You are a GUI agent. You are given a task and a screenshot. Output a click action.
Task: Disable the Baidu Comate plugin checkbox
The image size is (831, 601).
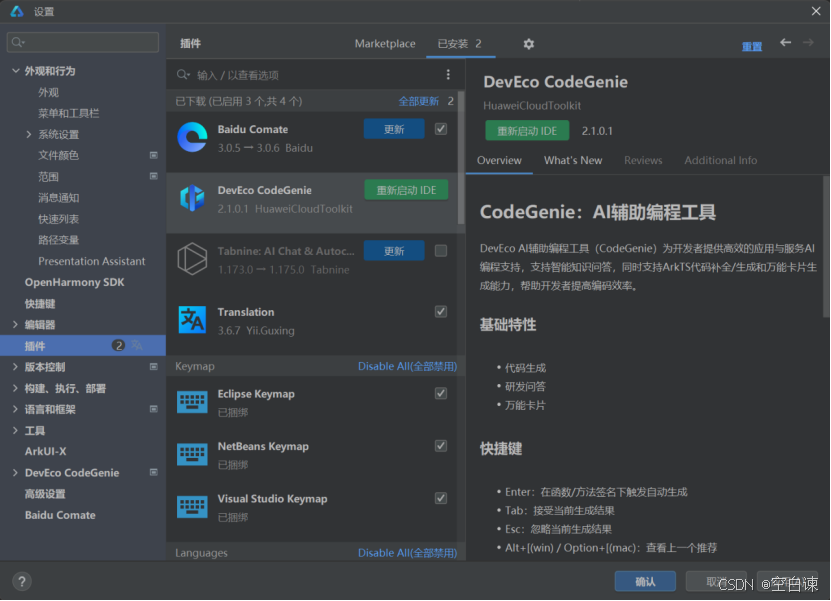tap(440, 129)
